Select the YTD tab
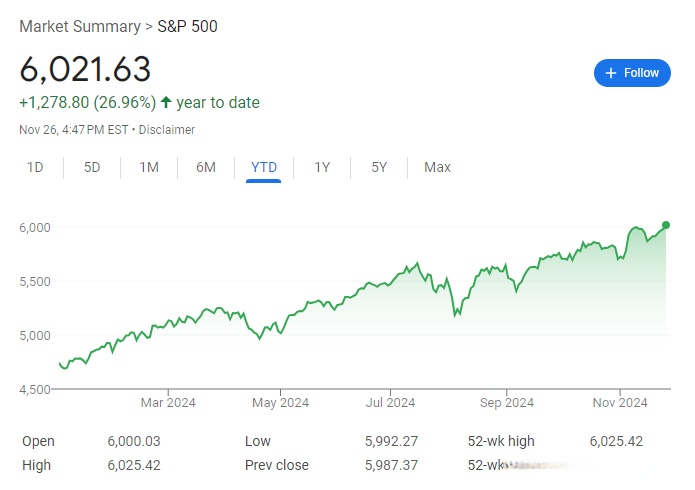This screenshot has width=695, height=490. (264, 167)
